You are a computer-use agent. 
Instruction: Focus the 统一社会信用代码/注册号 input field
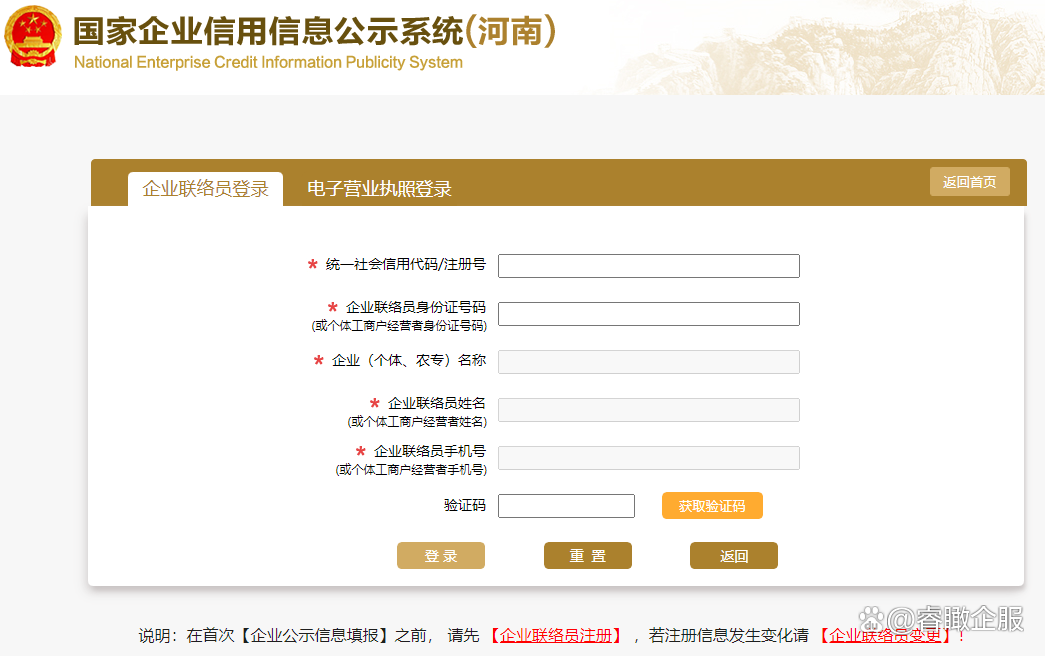[x=648, y=266]
